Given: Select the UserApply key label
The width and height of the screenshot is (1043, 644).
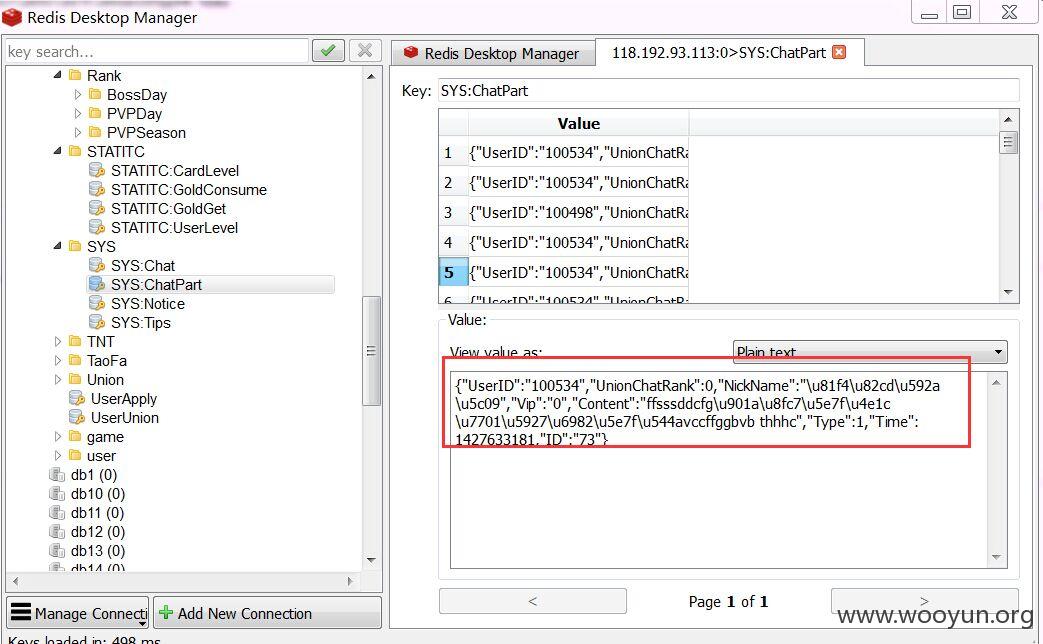Looking at the screenshot, I should pyautogui.click(x=124, y=399).
